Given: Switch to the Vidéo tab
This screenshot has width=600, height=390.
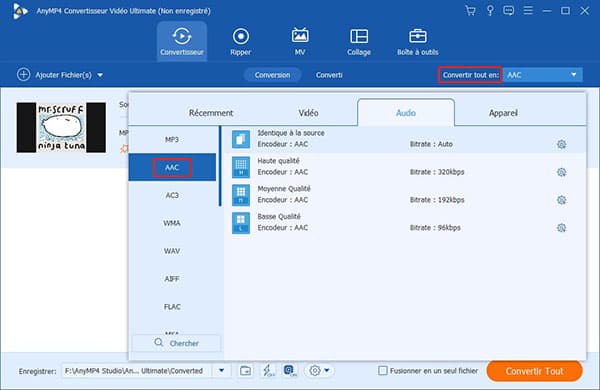Looking at the screenshot, I should click(x=308, y=113).
